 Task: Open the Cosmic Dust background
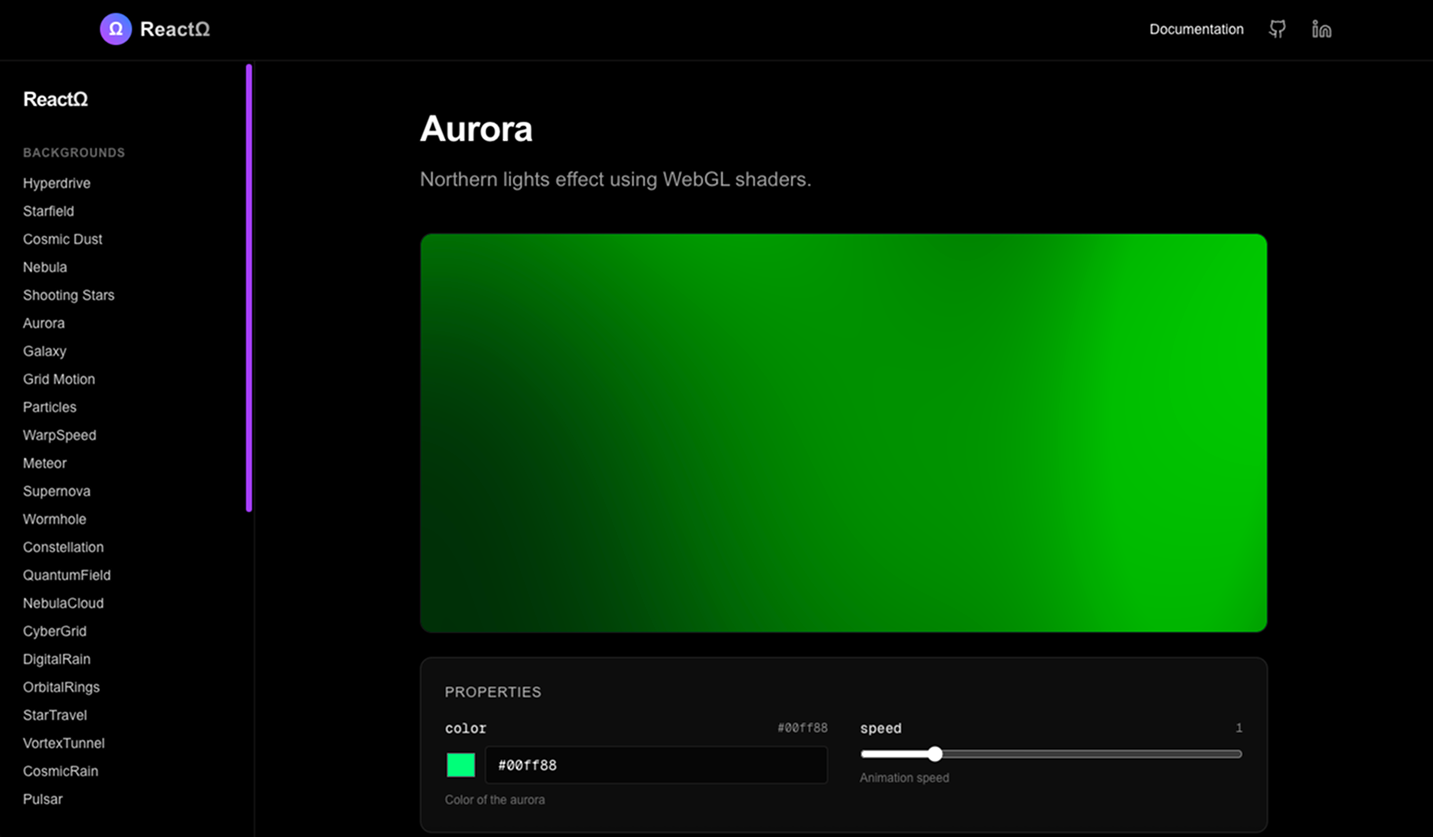62,239
